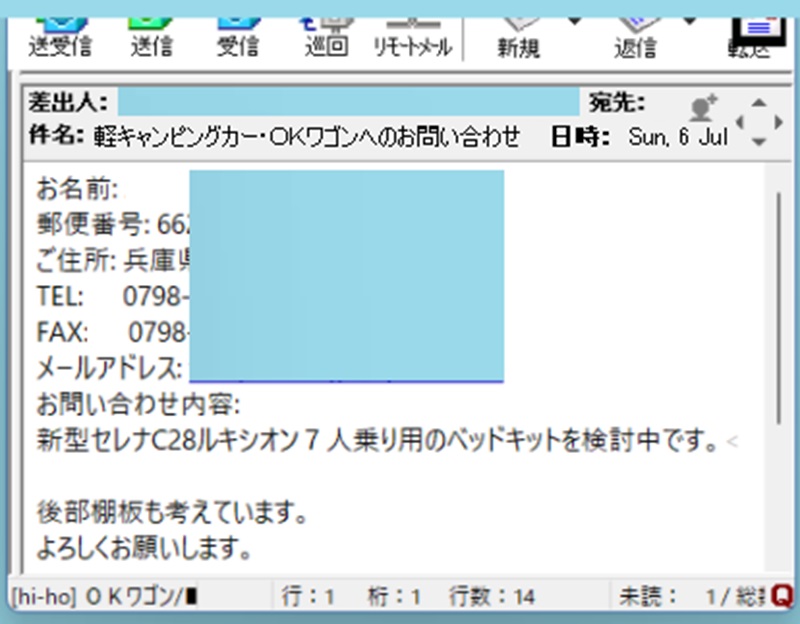Reply to the message with 返信
This screenshot has height=624, width=800.
click(x=633, y=30)
